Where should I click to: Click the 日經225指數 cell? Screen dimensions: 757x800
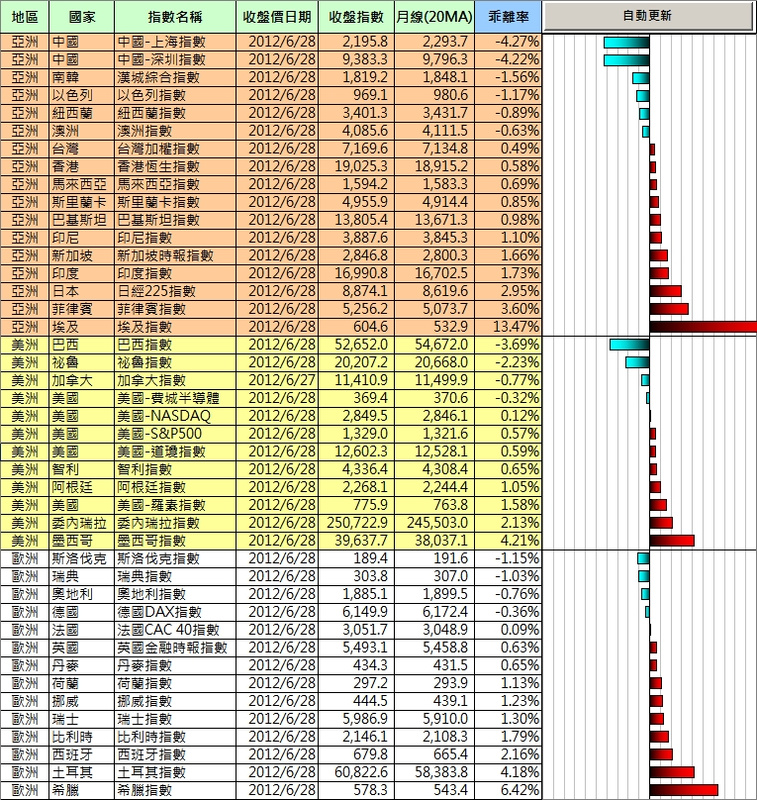pos(175,291)
